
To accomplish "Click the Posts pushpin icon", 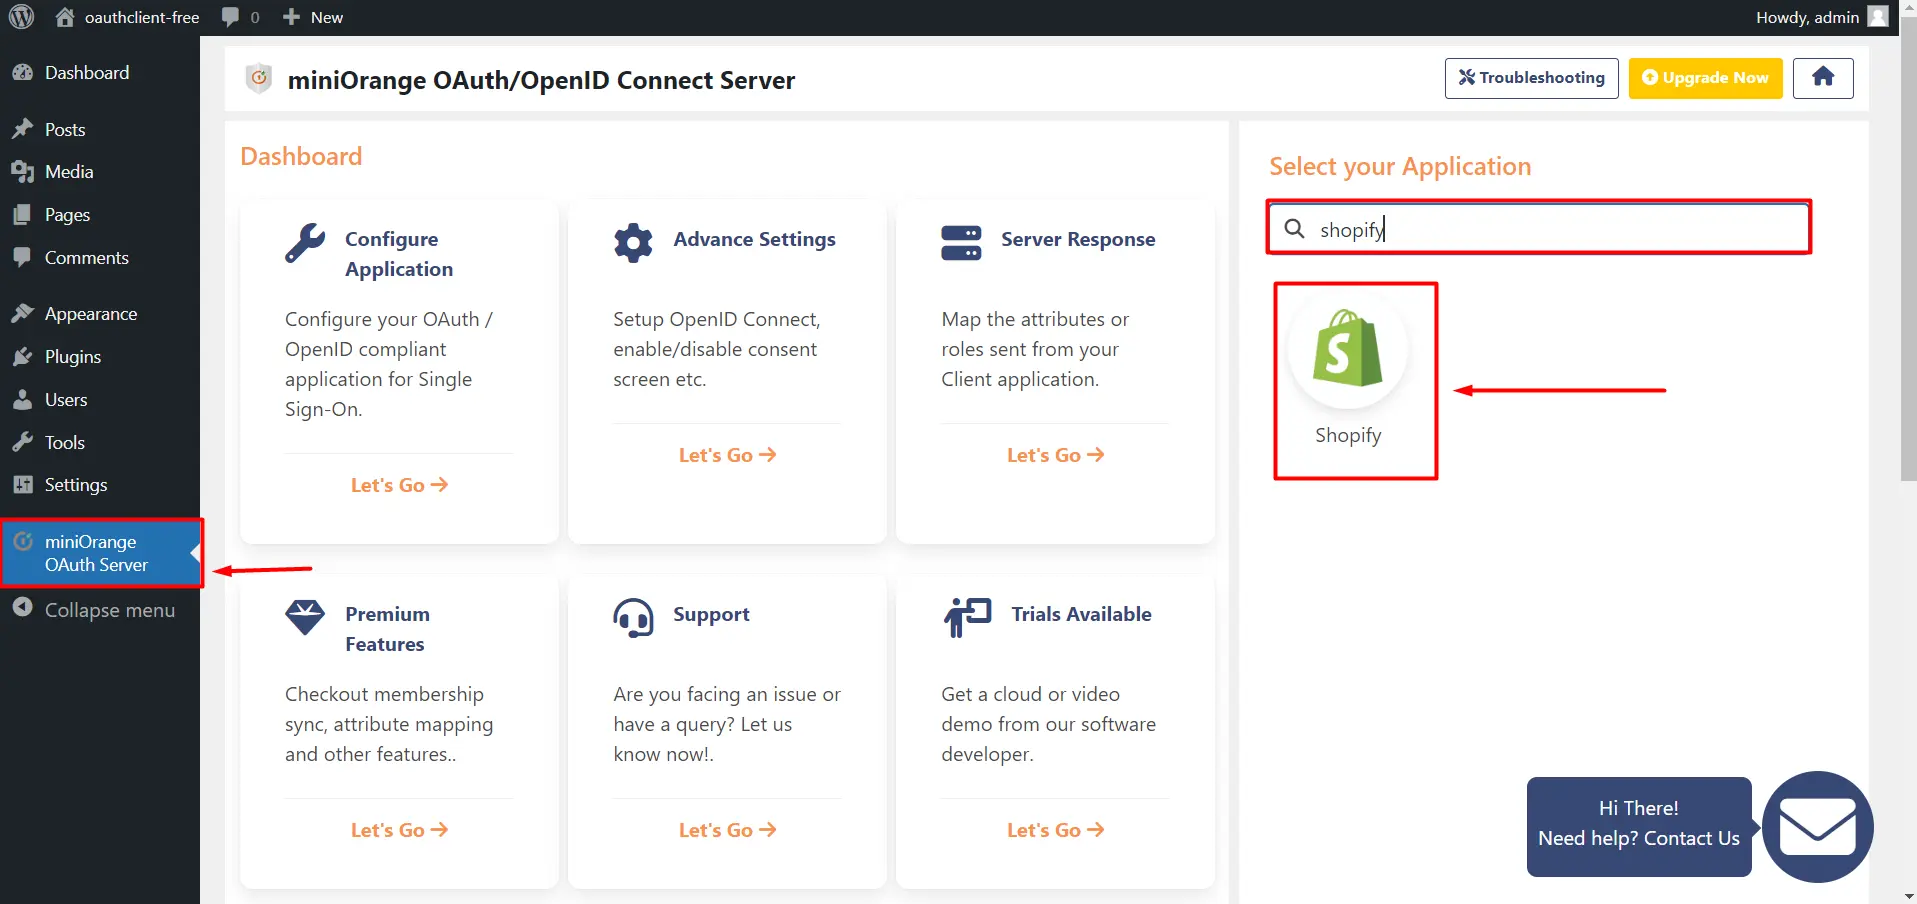I will [22, 129].
